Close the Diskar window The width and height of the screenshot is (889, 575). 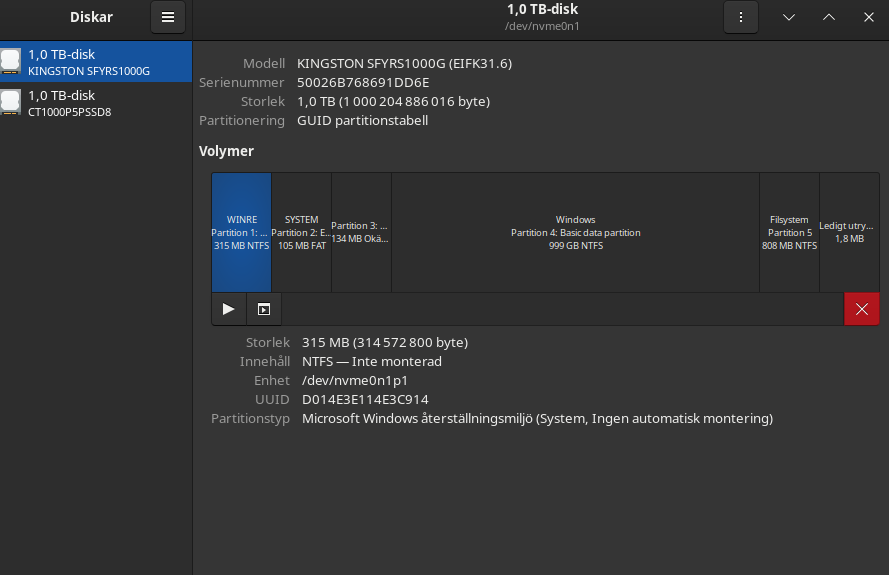click(x=869, y=17)
